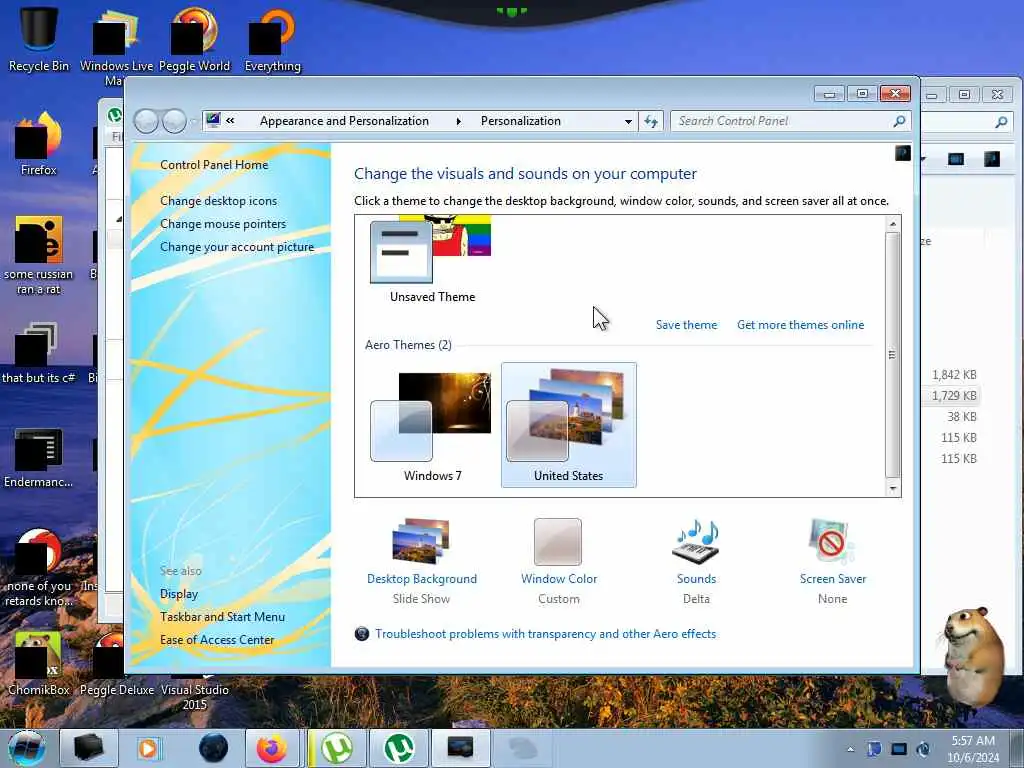Open the Everything desktop shortcut
The width and height of the screenshot is (1024, 768).
[272, 38]
